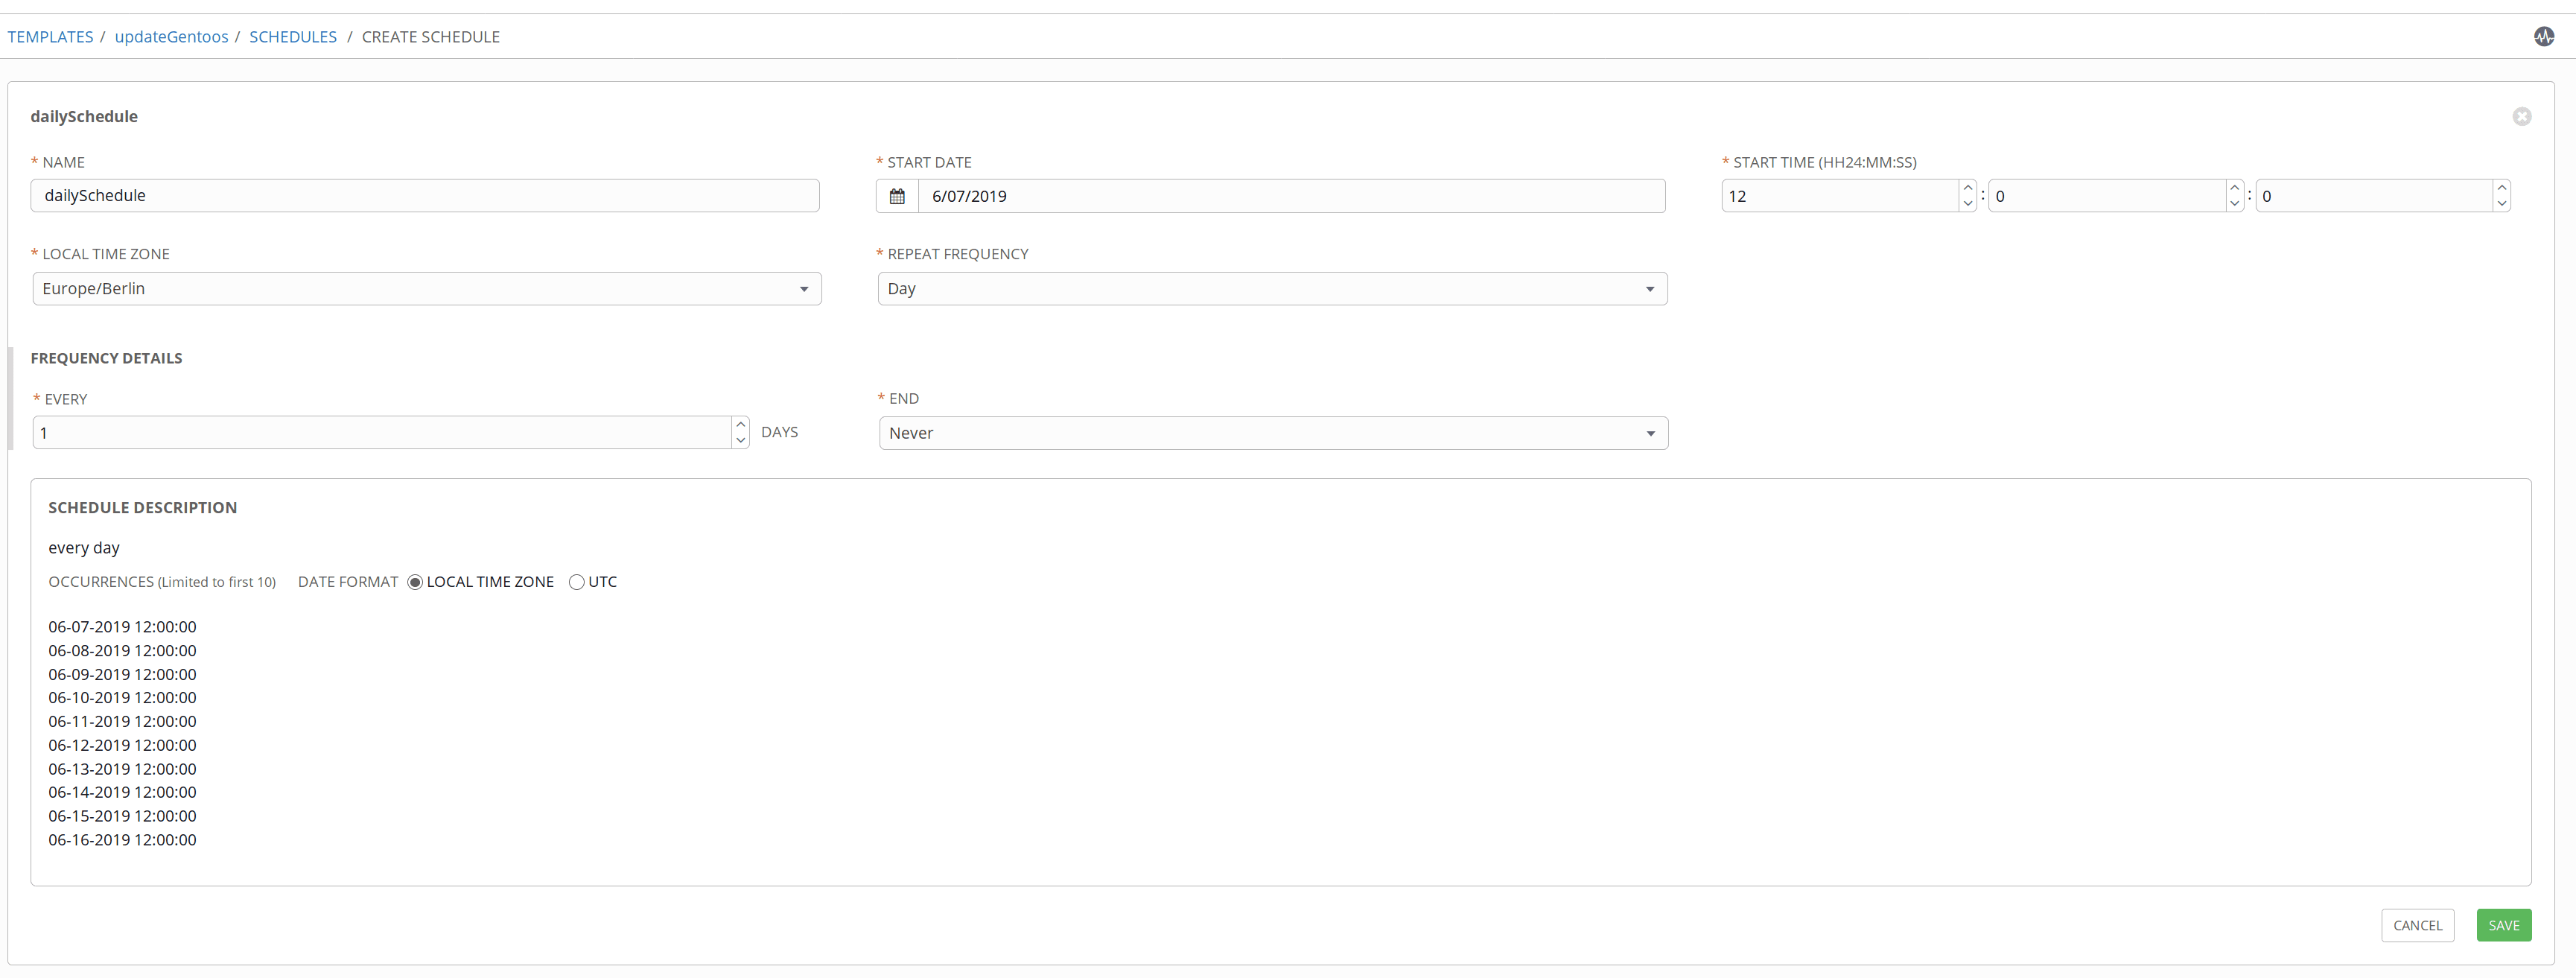2576x978 pixels.
Task: Increase the Every days count
Action: click(740, 425)
